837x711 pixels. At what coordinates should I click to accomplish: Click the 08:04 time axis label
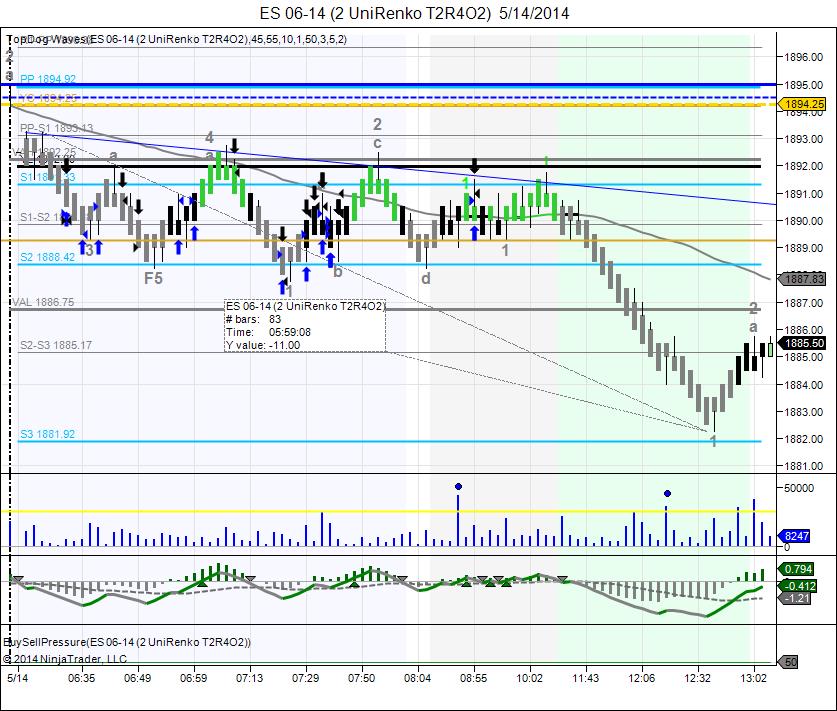pos(417,678)
